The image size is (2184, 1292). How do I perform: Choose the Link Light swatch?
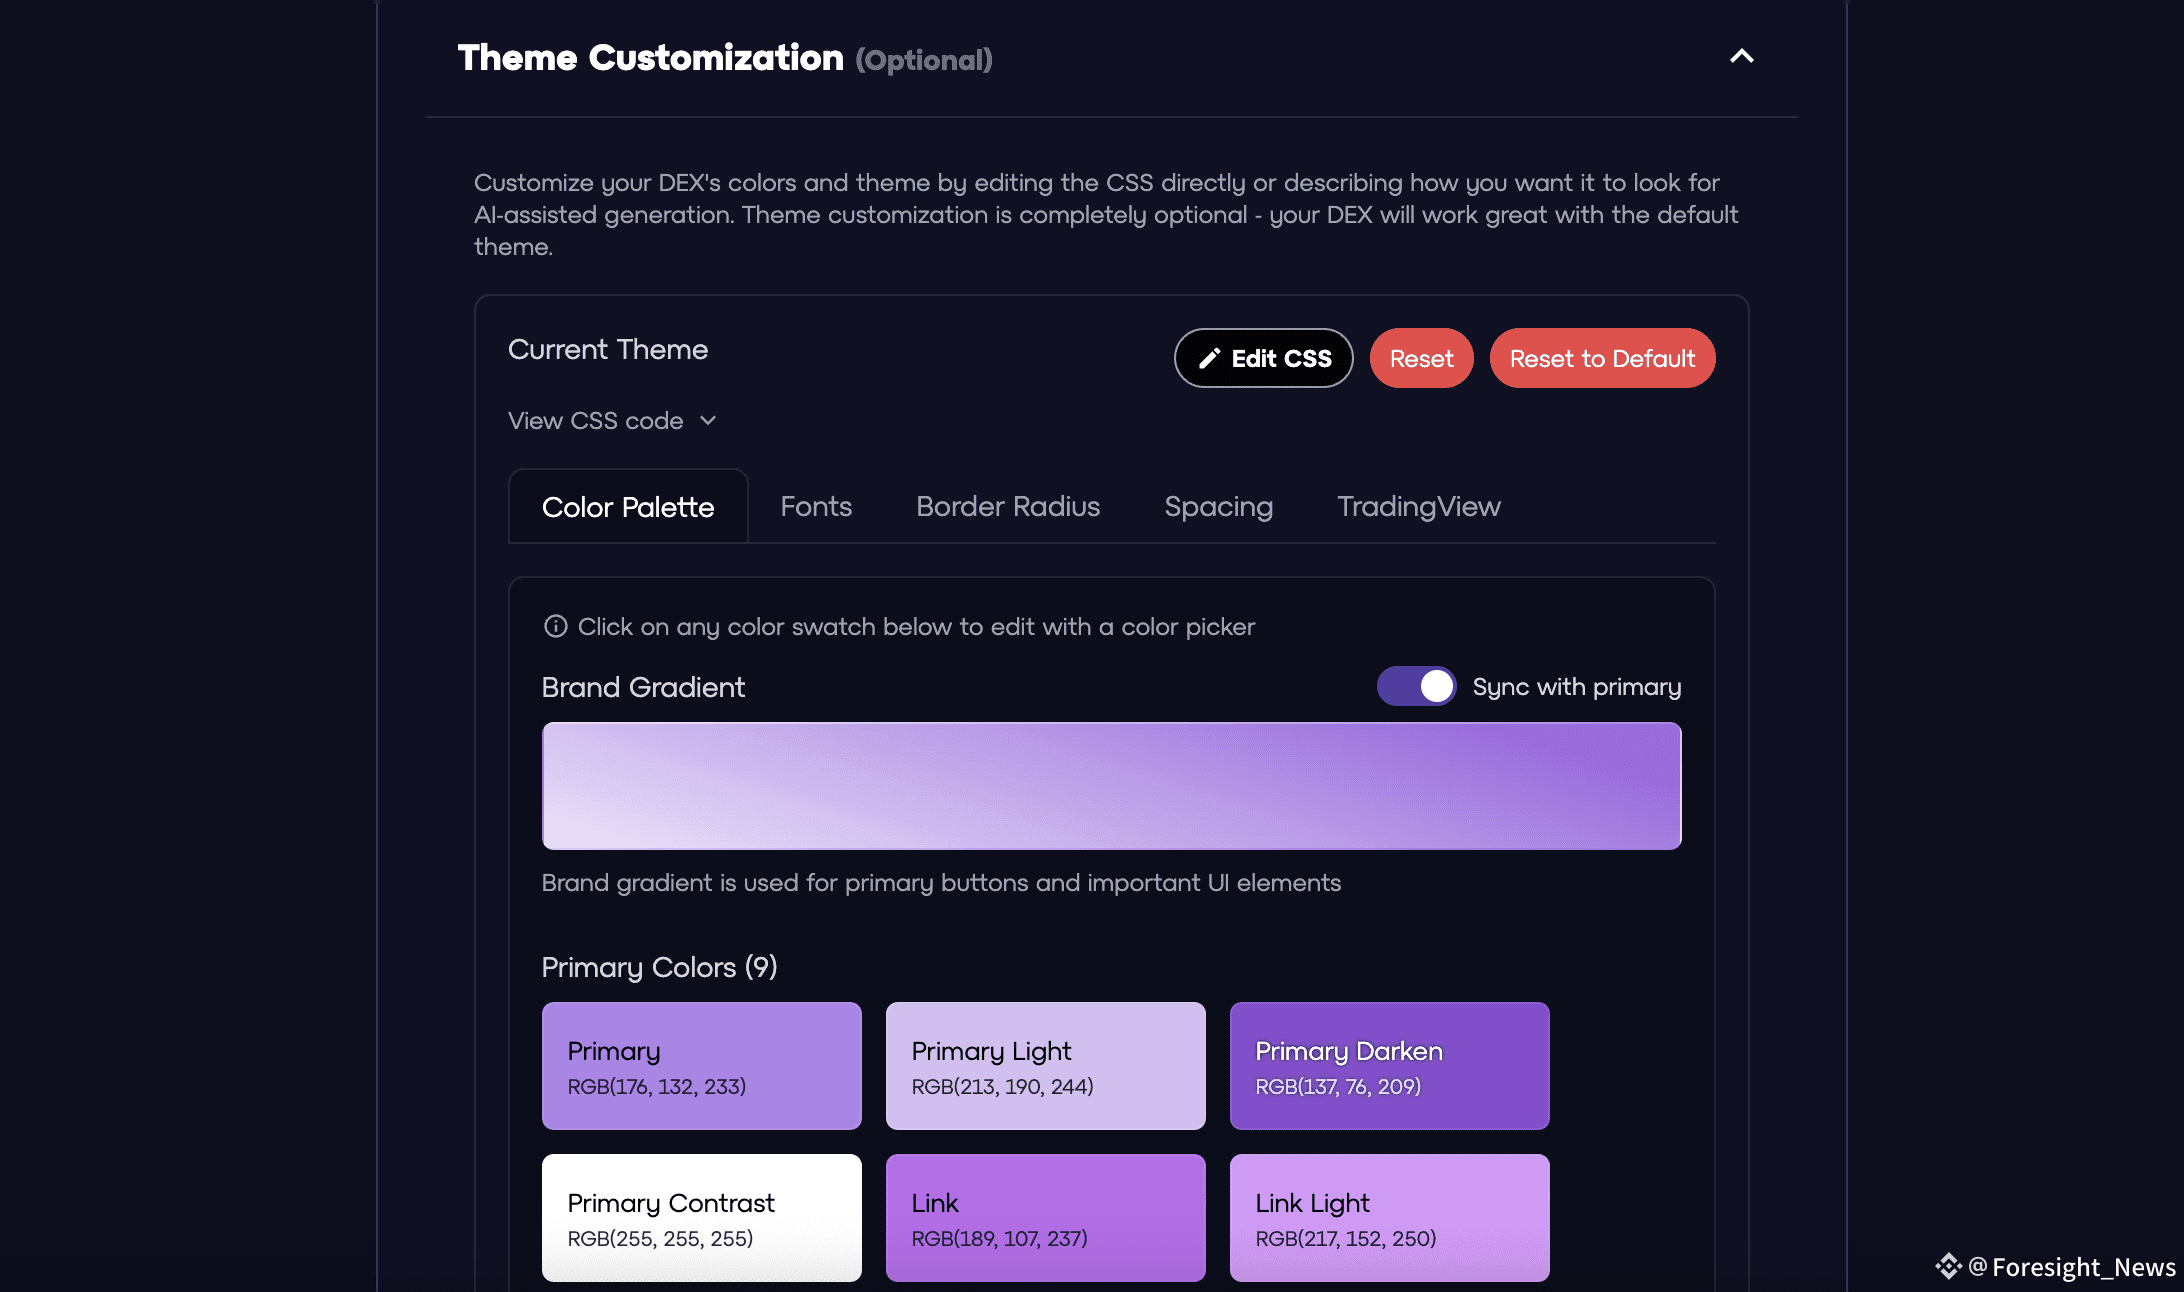(x=1389, y=1218)
